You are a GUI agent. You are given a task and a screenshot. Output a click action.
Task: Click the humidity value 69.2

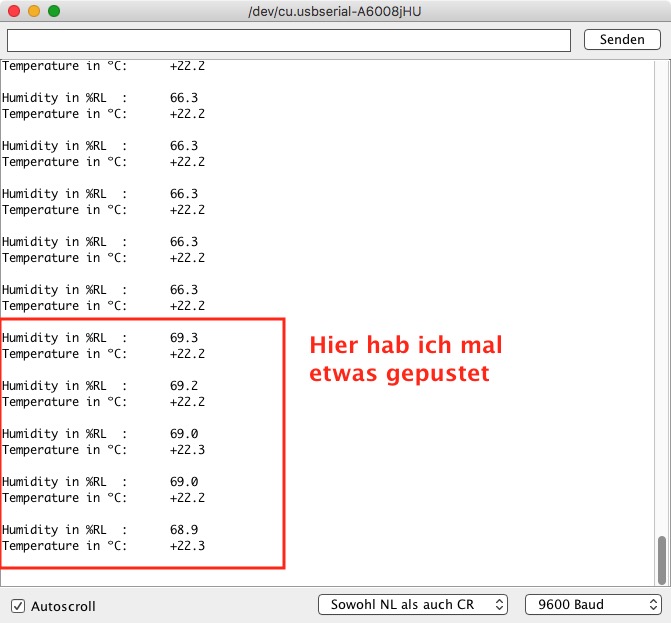point(184,386)
